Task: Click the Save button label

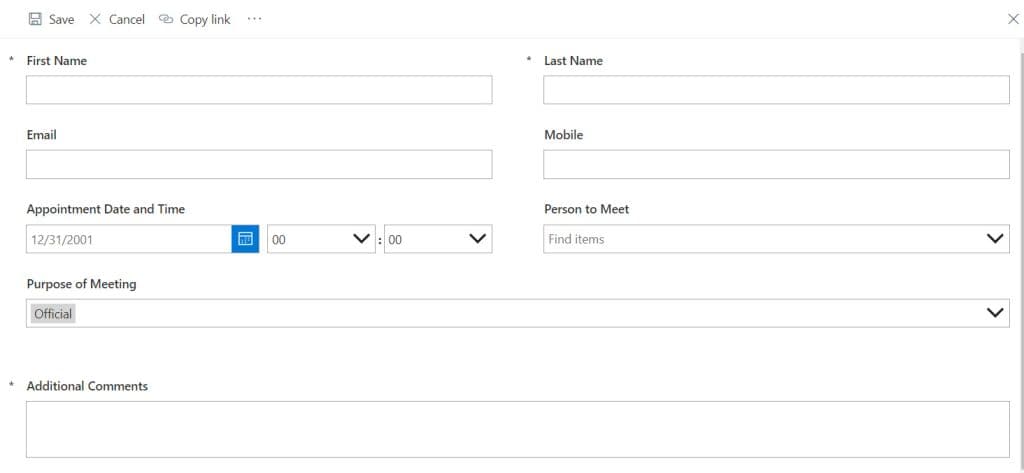Action: (61, 20)
